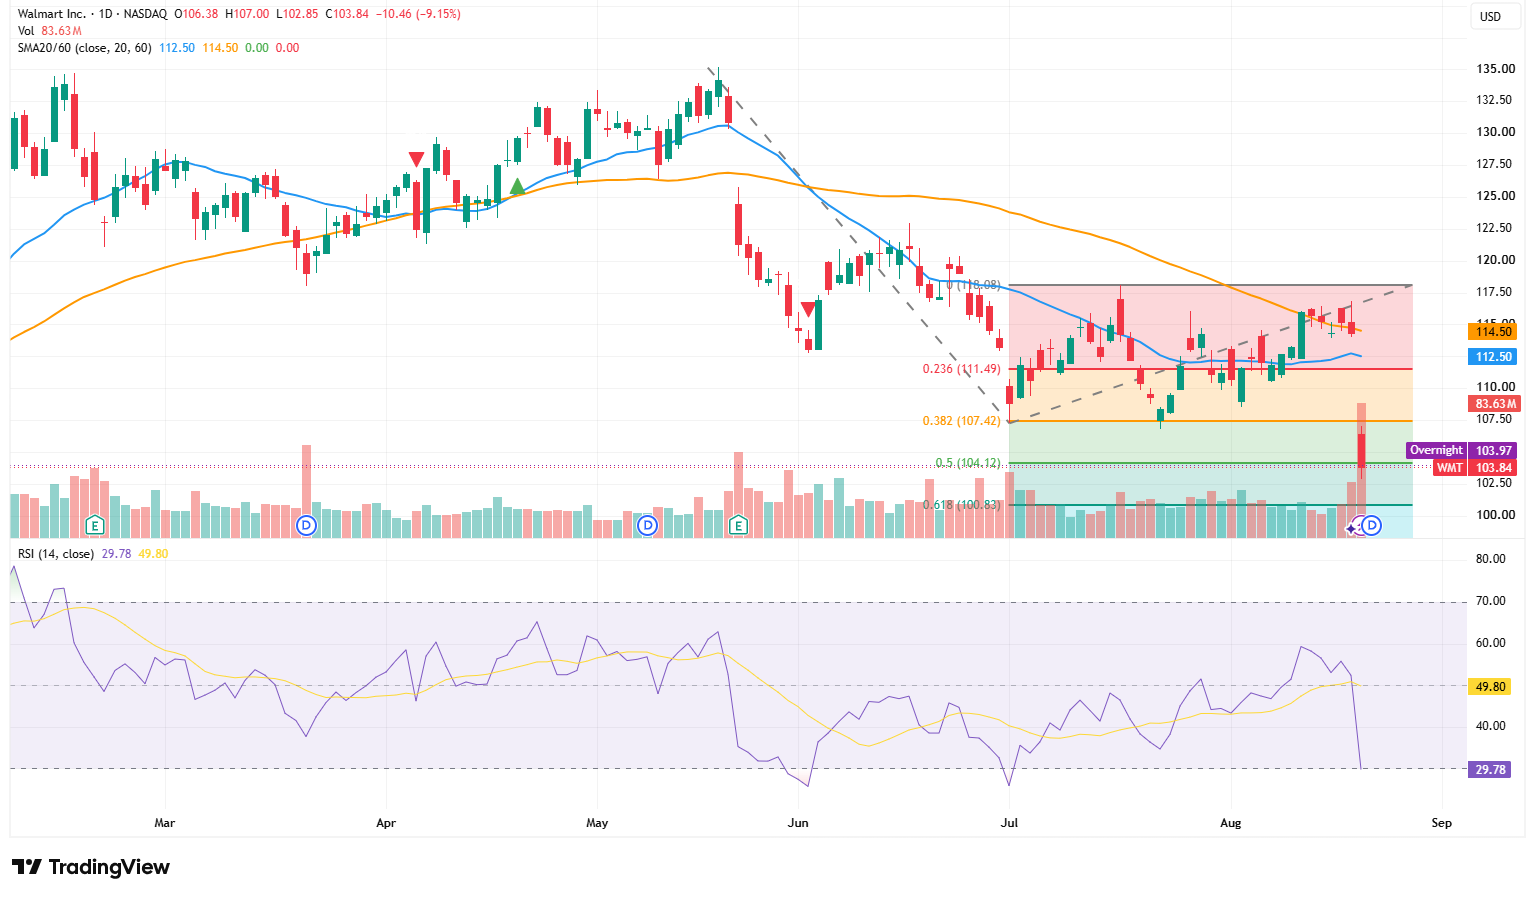Click the green up-arrow signal in mid April

tap(517, 186)
